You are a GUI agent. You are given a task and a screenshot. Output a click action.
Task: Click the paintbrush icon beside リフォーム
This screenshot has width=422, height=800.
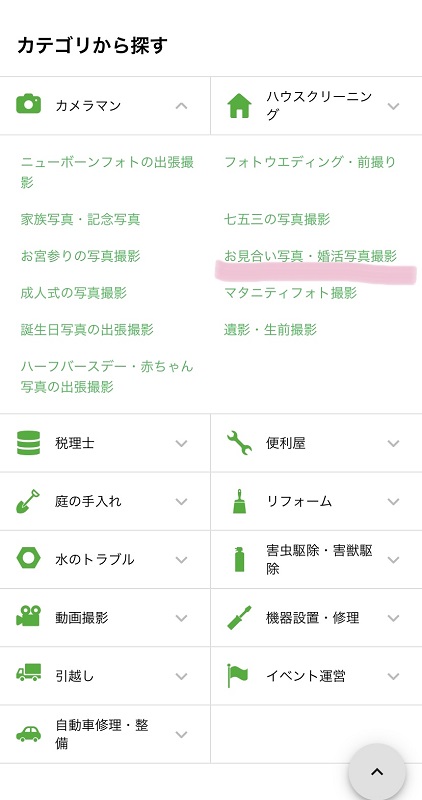pyautogui.click(x=239, y=501)
